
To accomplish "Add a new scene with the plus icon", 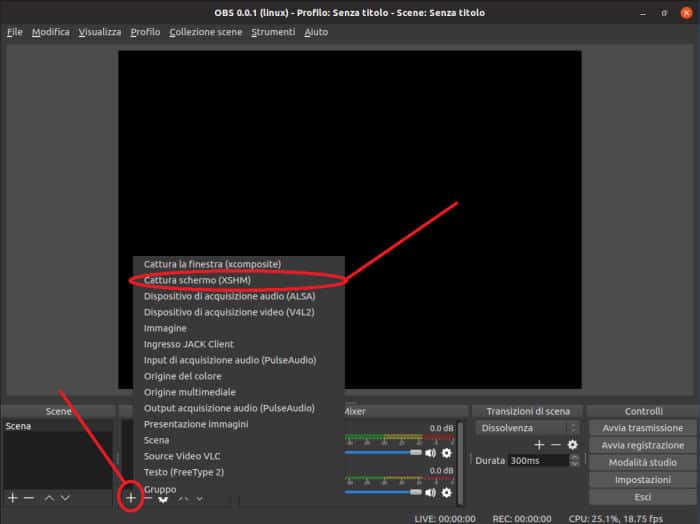I will tap(12, 498).
